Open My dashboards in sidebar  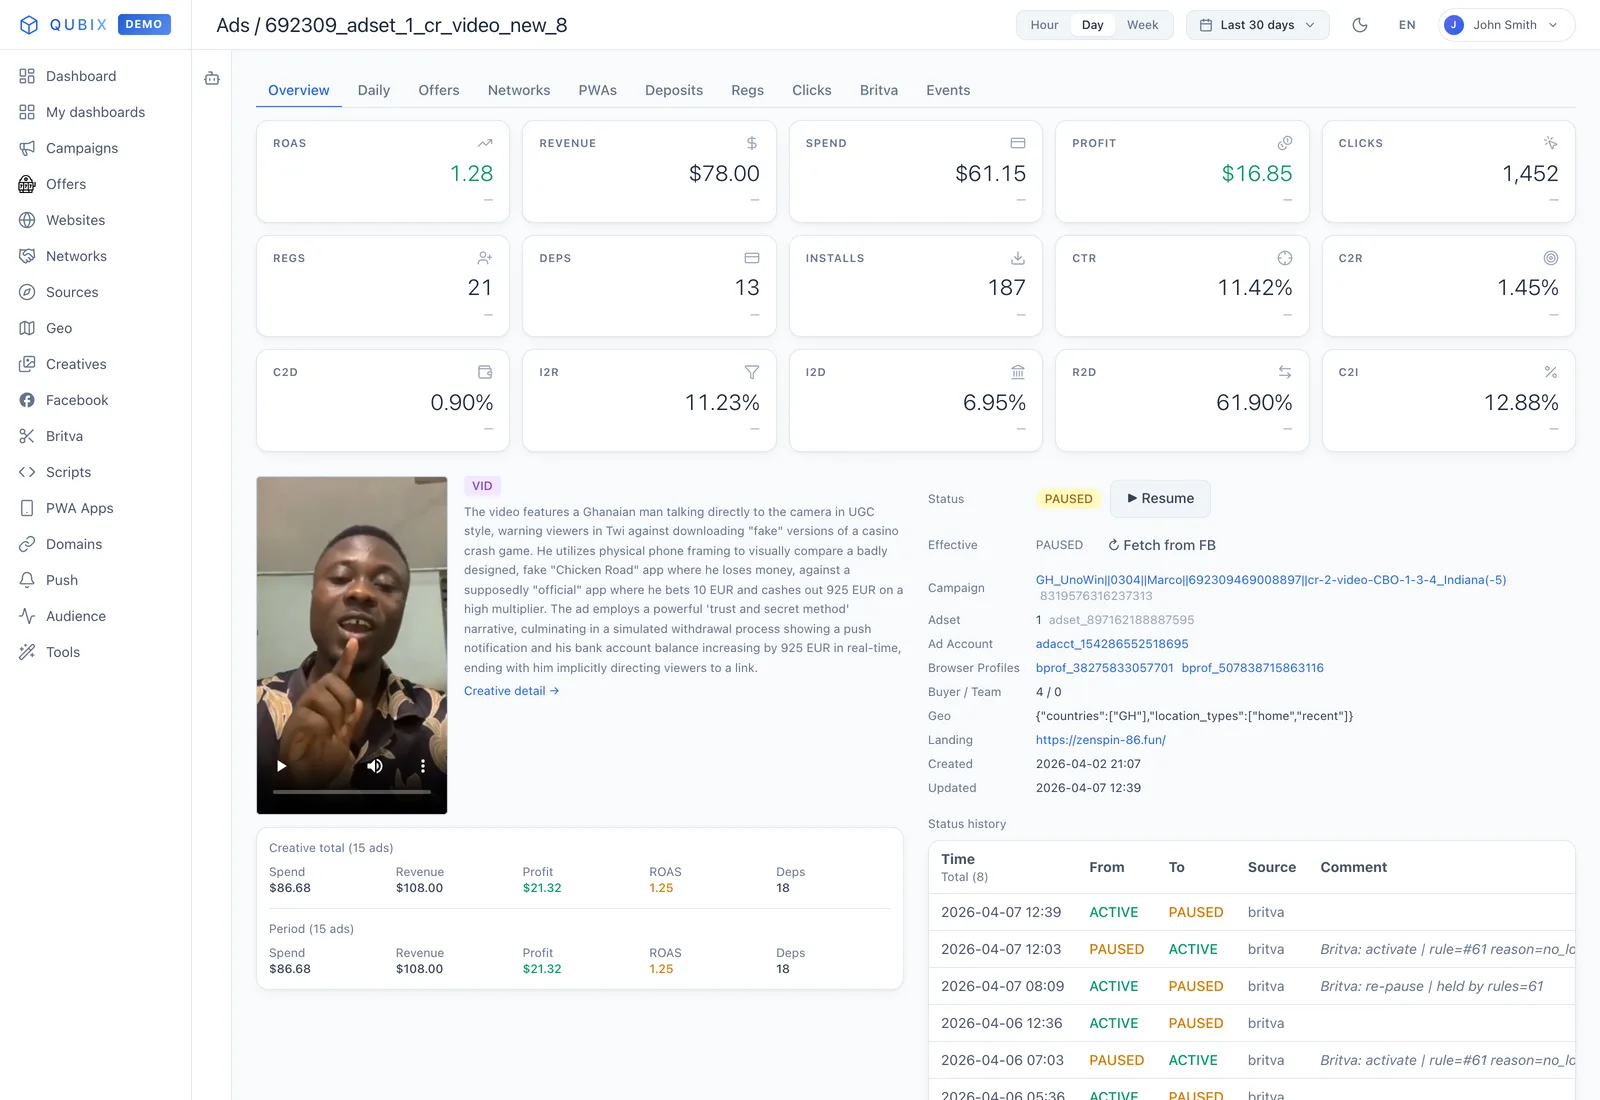tap(95, 112)
